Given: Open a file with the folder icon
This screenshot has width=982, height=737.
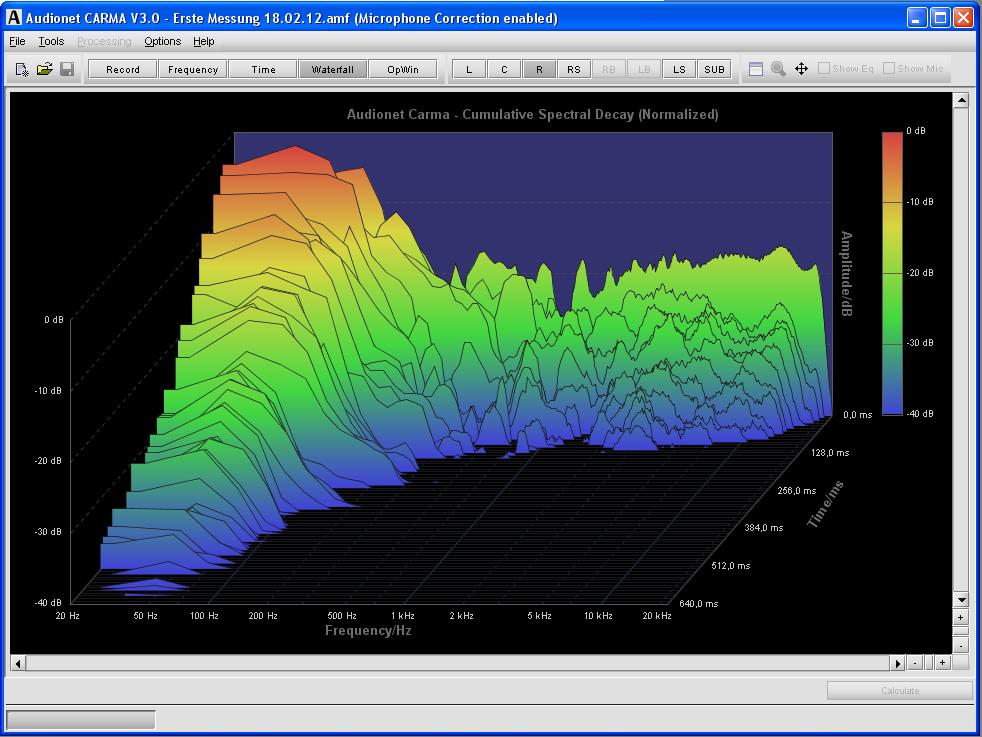Looking at the screenshot, I should (x=44, y=69).
